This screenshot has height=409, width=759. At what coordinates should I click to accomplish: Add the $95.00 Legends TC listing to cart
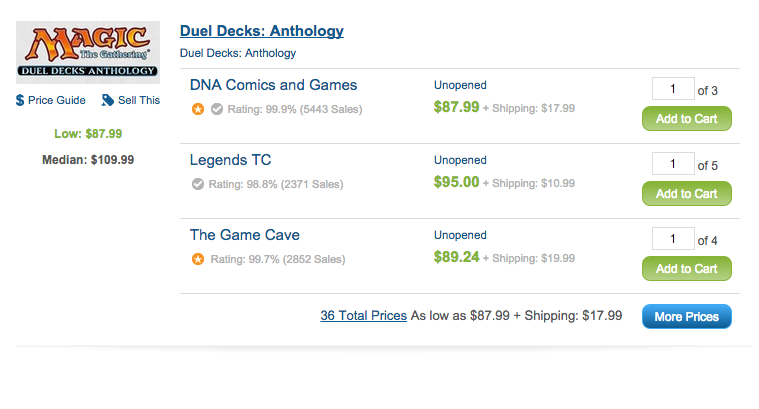(x=687, y=194)
